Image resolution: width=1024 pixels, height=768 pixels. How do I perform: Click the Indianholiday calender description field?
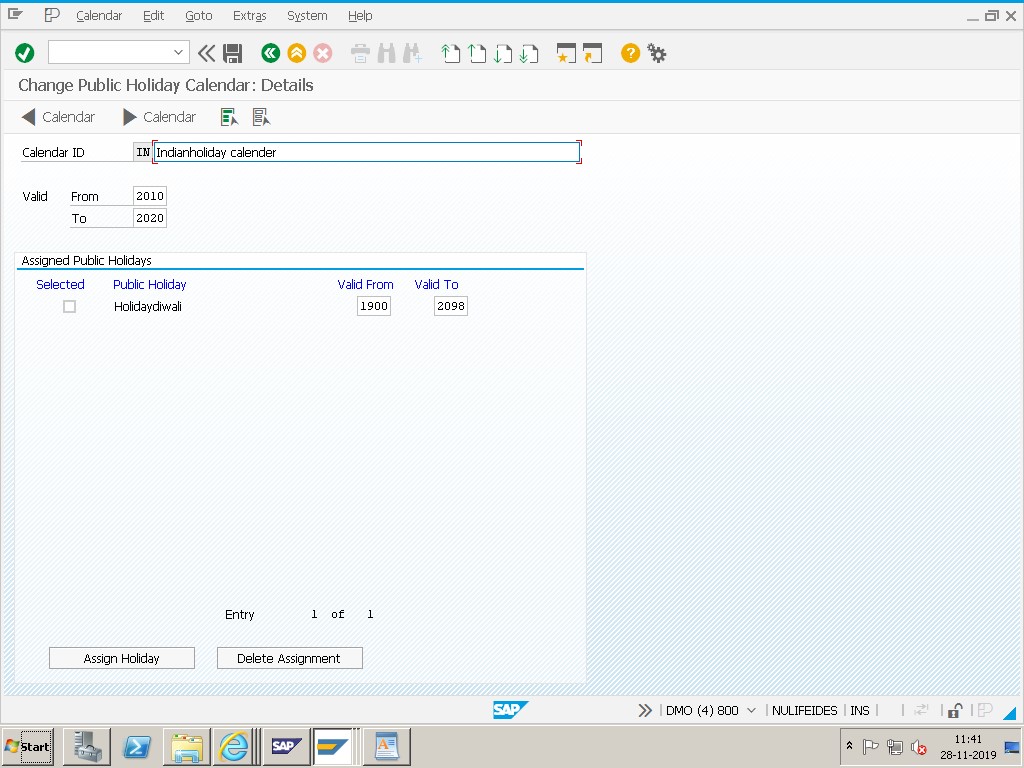(x=366, y=152)
